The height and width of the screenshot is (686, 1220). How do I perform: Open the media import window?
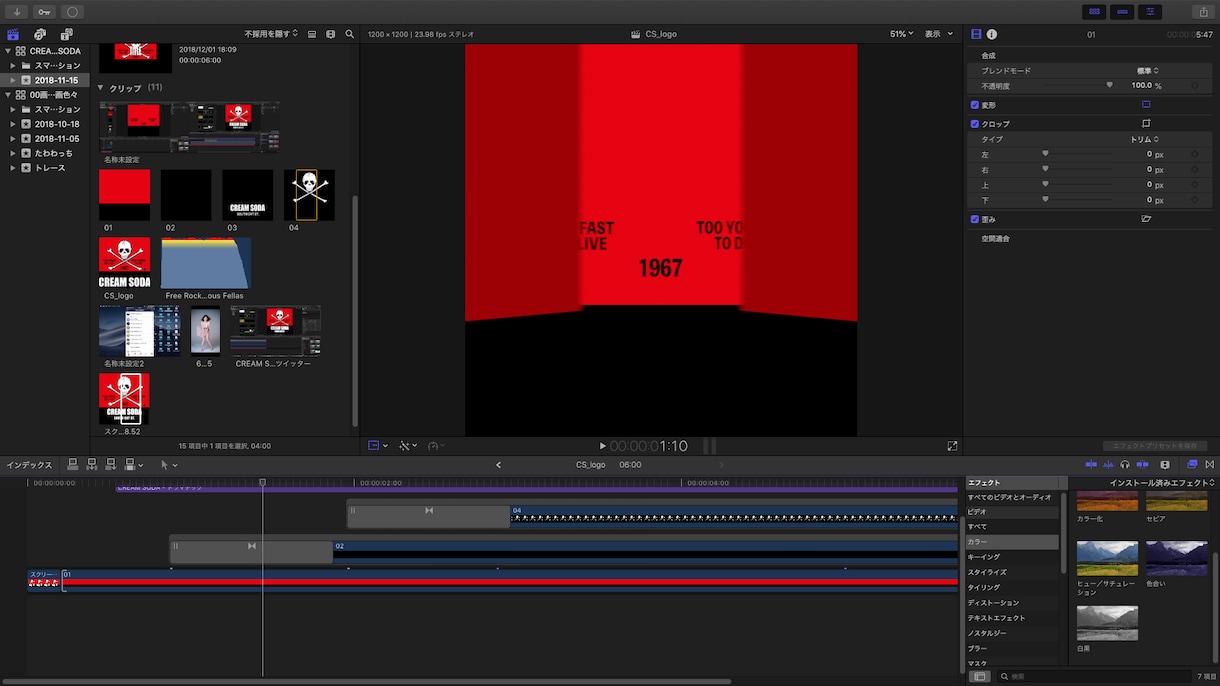pyautogui.click(x=17, y=12)
